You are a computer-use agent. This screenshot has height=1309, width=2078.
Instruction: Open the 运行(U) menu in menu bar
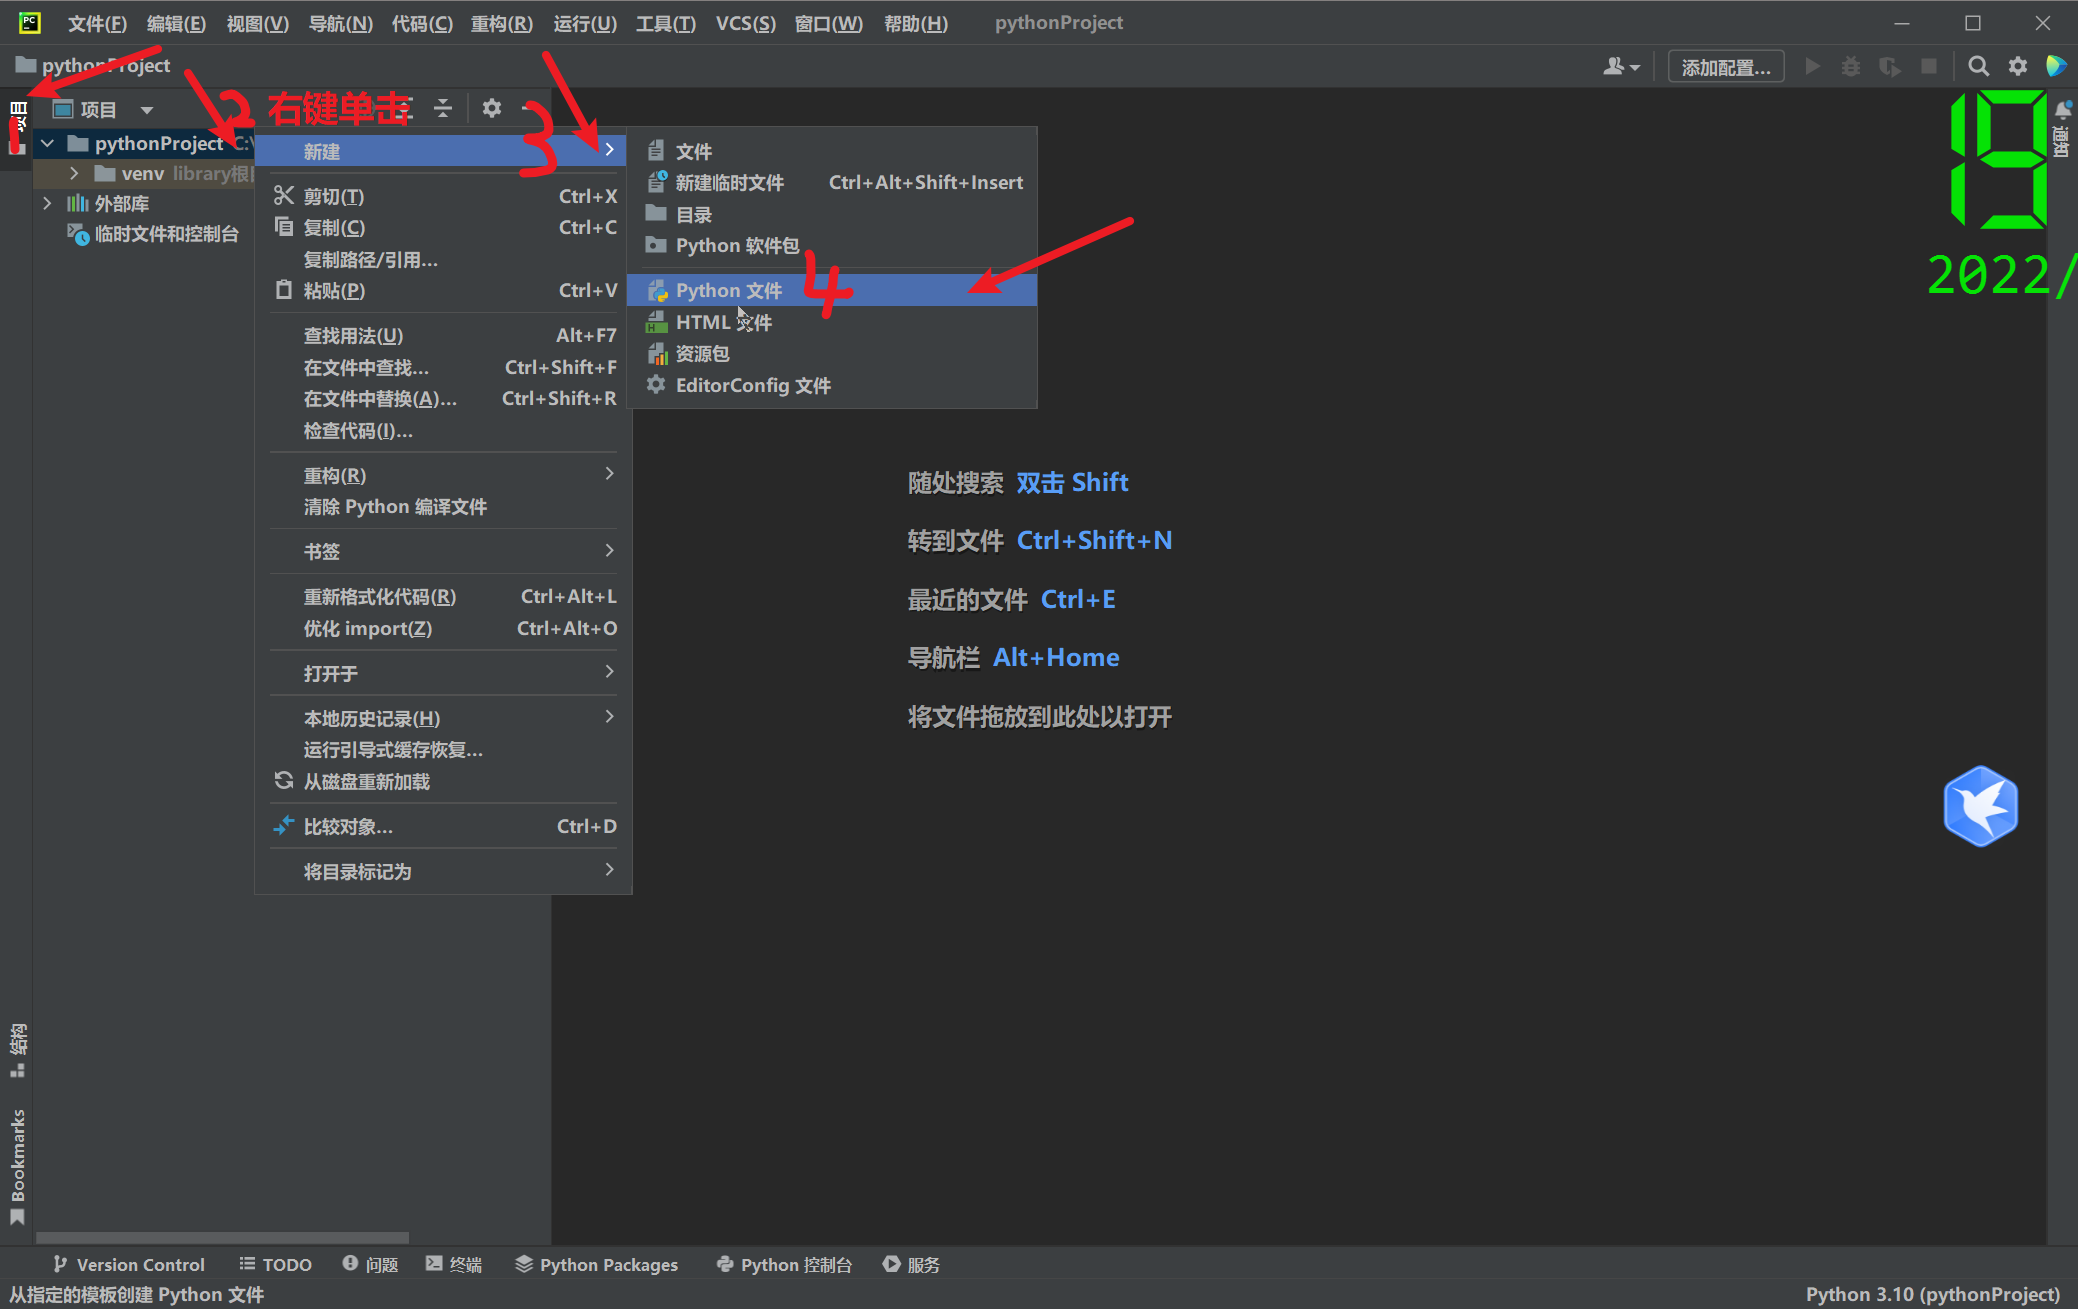click(585, 23)
